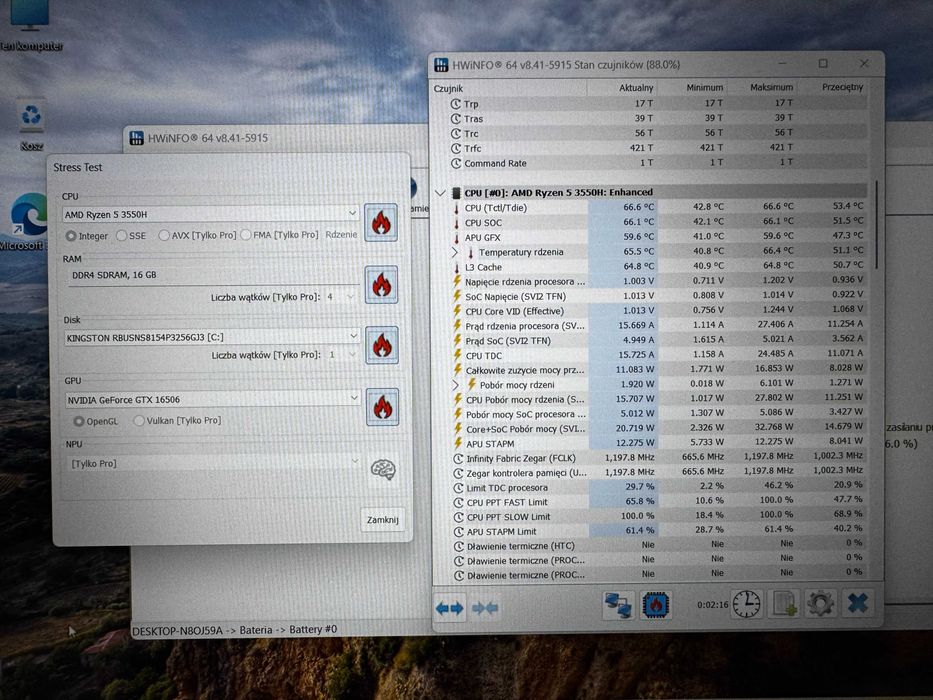Open the Disk dropdown KINGSTON RBUSNS8154P3256GJ3

point(212,337)
